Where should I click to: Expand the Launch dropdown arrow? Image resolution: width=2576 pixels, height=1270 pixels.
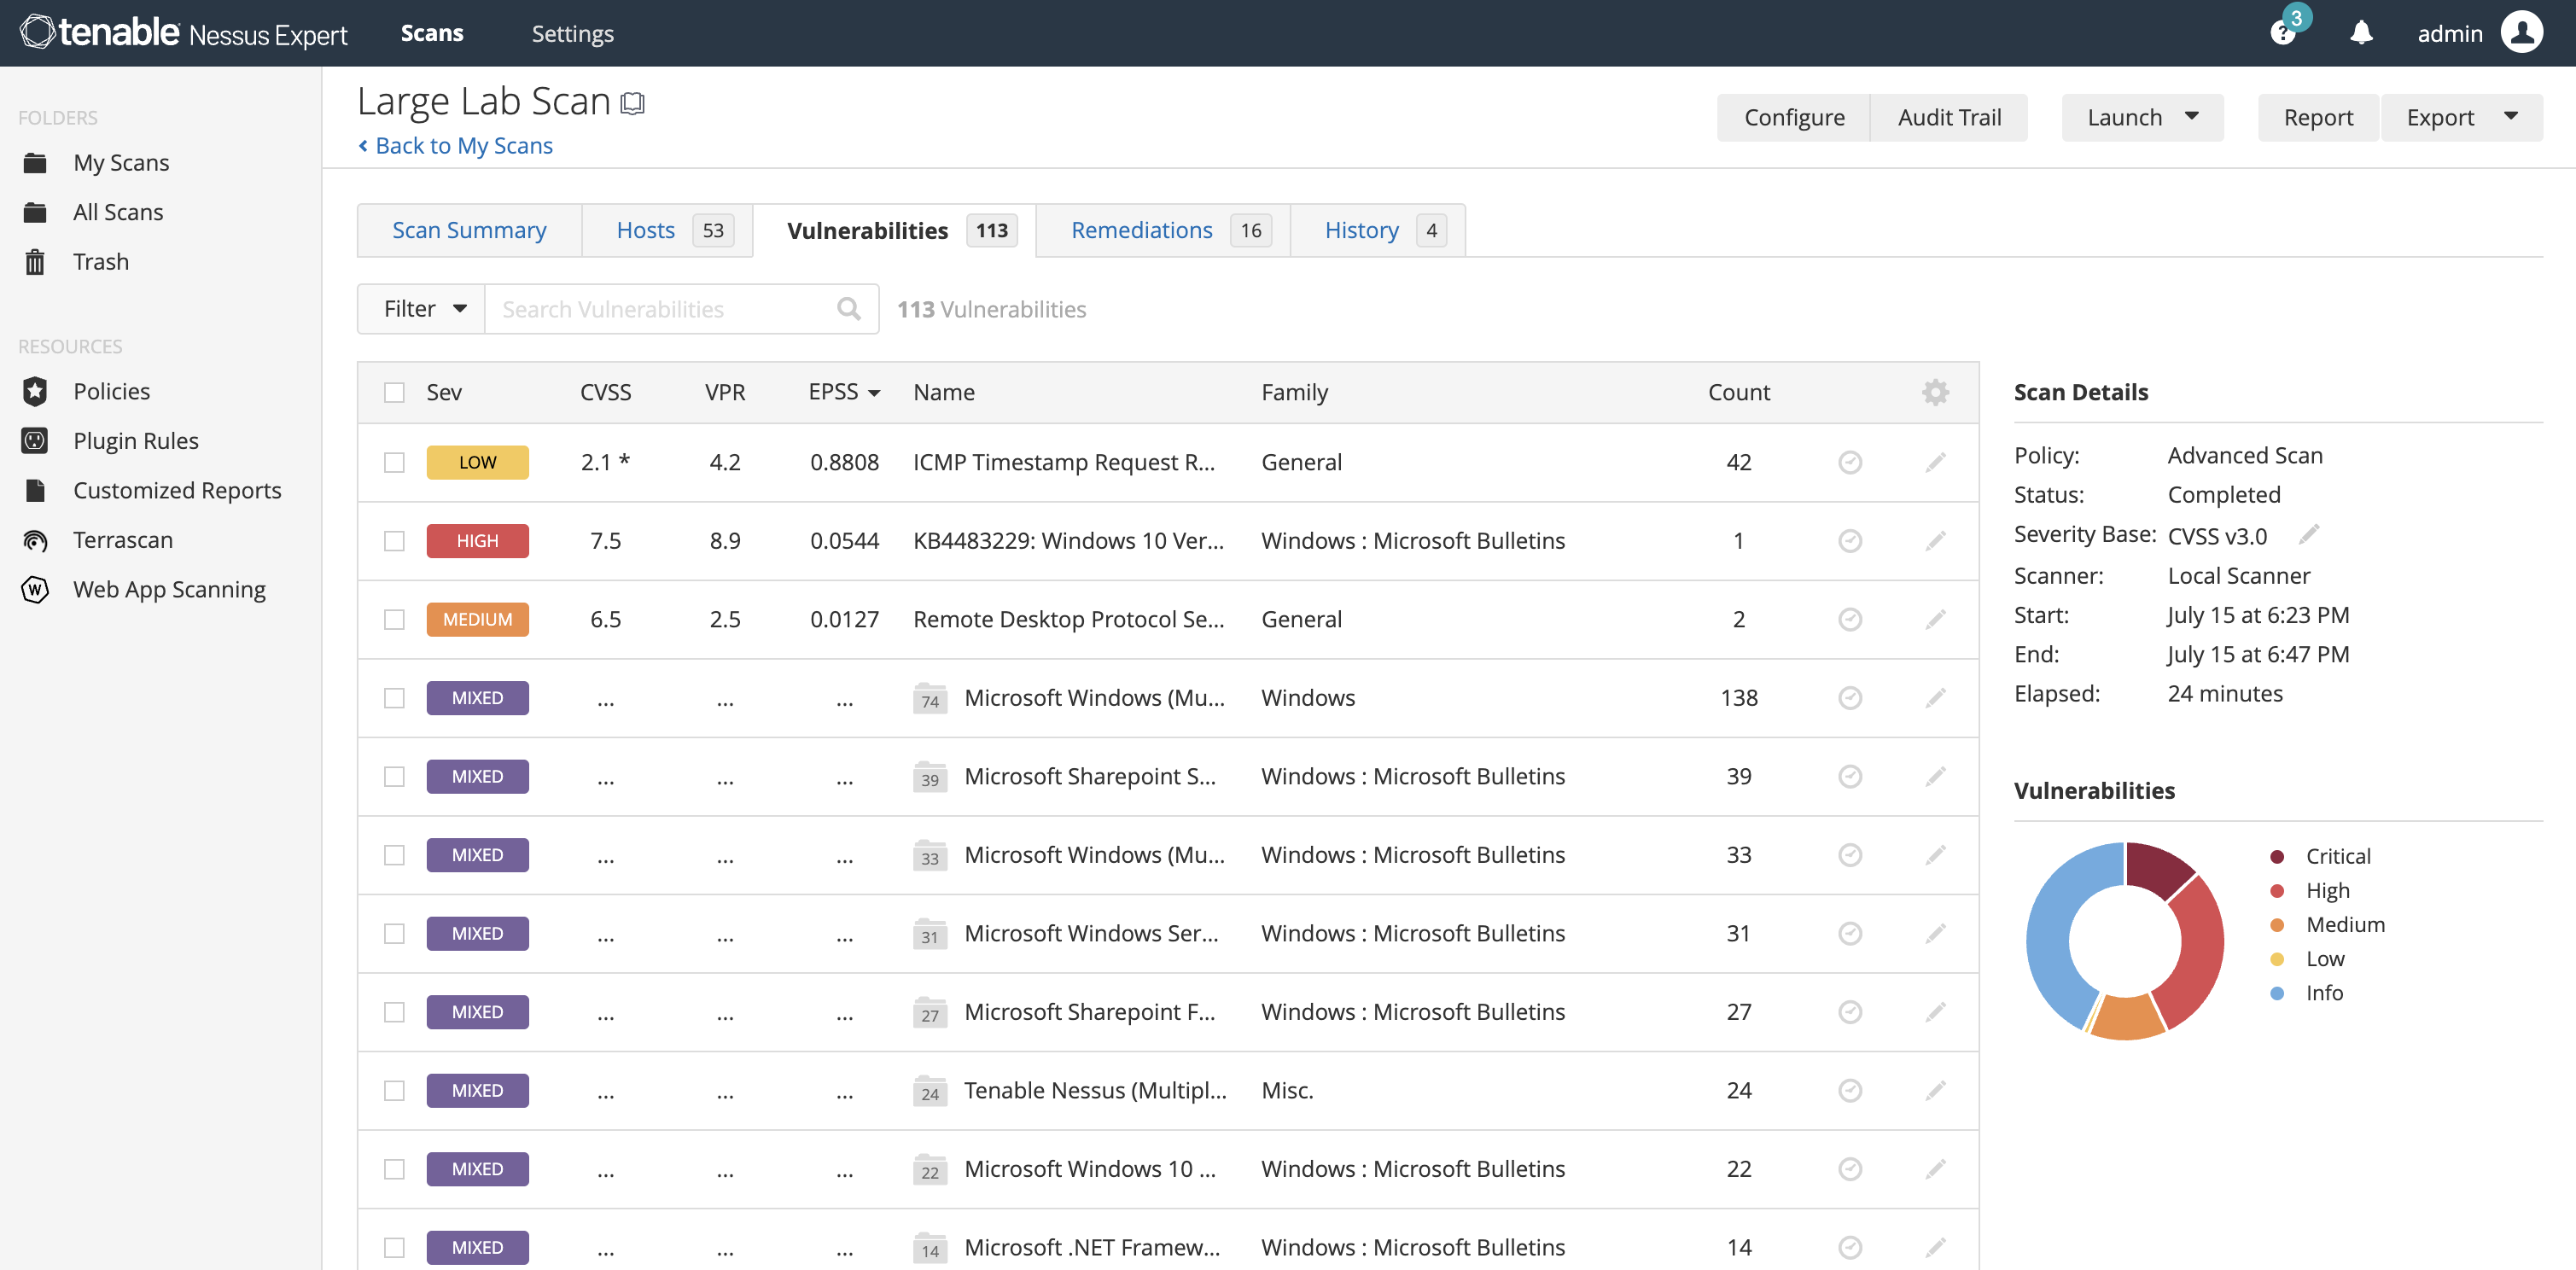click(2192, 117)
